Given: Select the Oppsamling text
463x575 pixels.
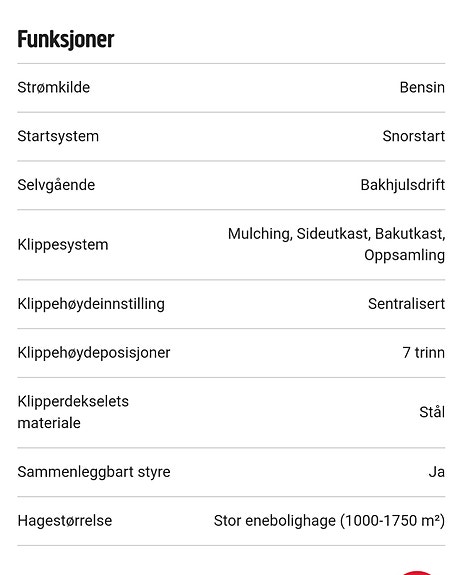Looking at the screenshot, I should [404, 255].
